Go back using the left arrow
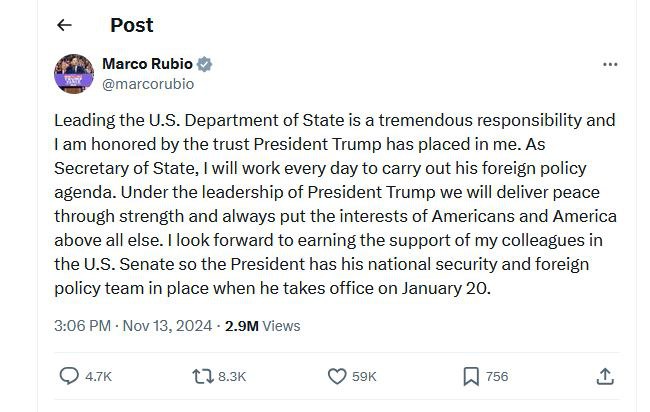This screenshot has width=650, height=412. pyautogui.click(x=64, y=25)
